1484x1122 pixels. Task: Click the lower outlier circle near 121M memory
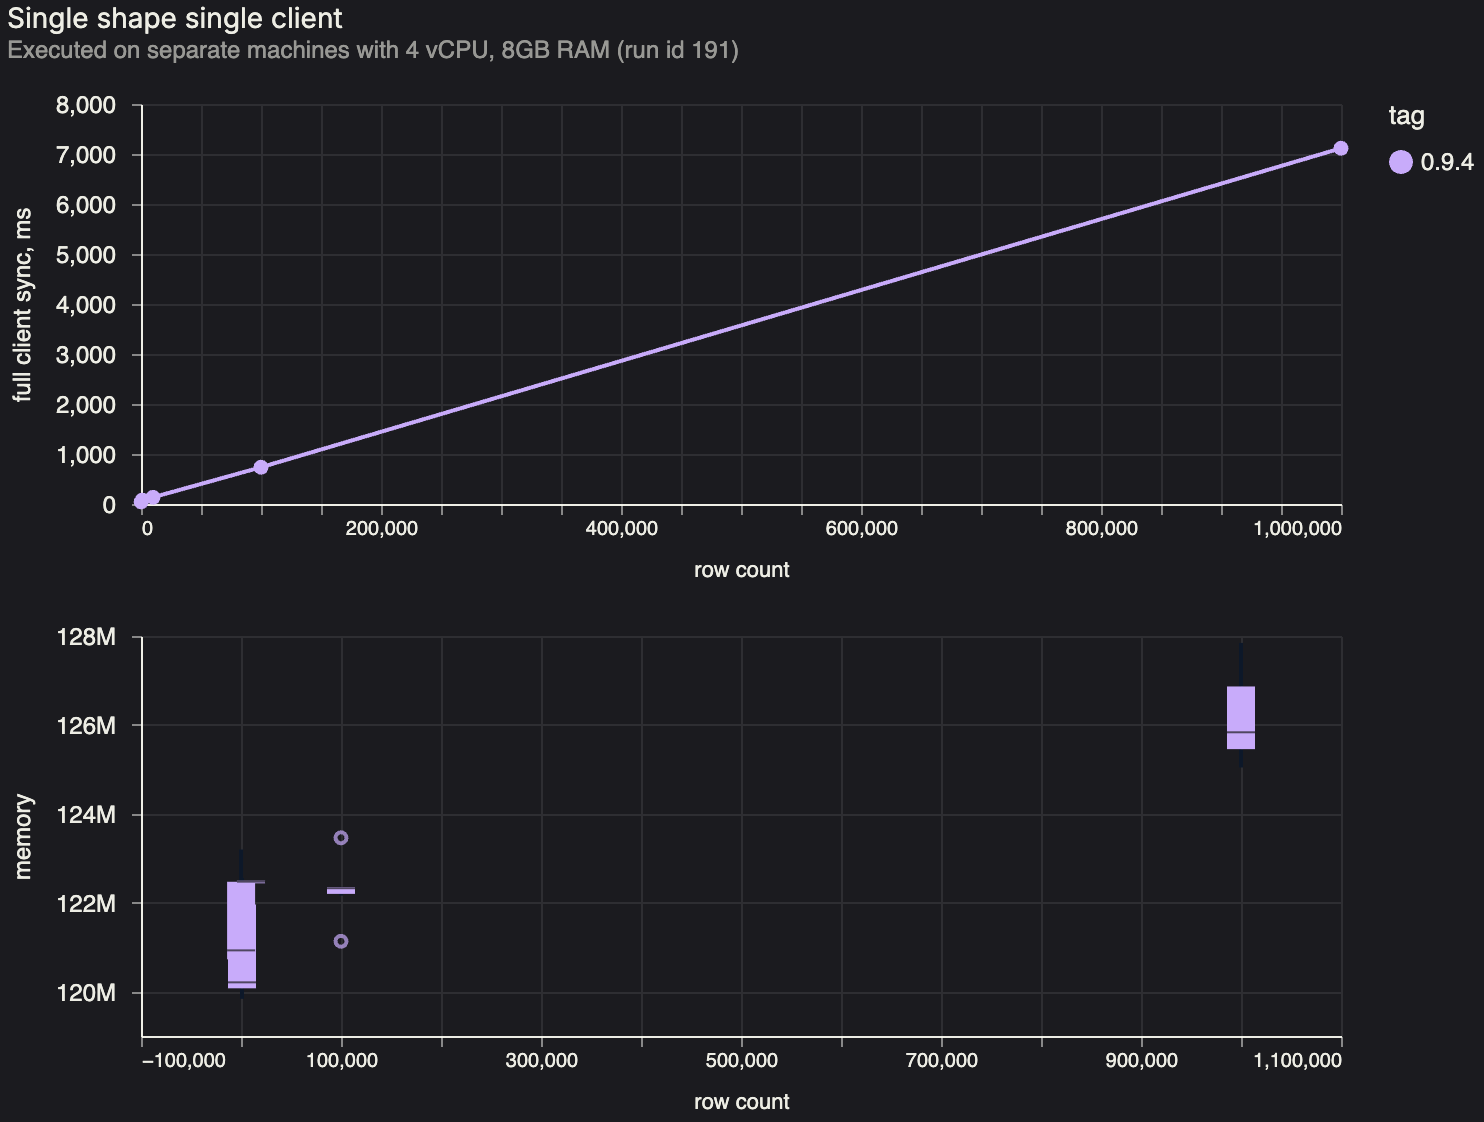click(341, 941)
